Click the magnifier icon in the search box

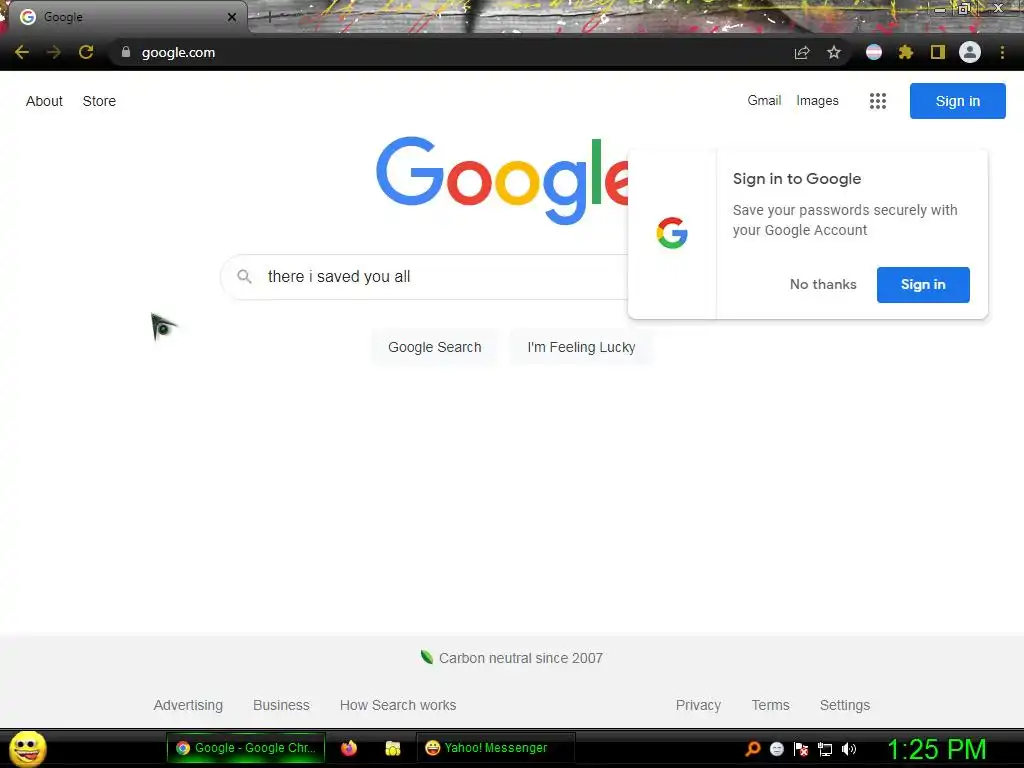[244, 276]
